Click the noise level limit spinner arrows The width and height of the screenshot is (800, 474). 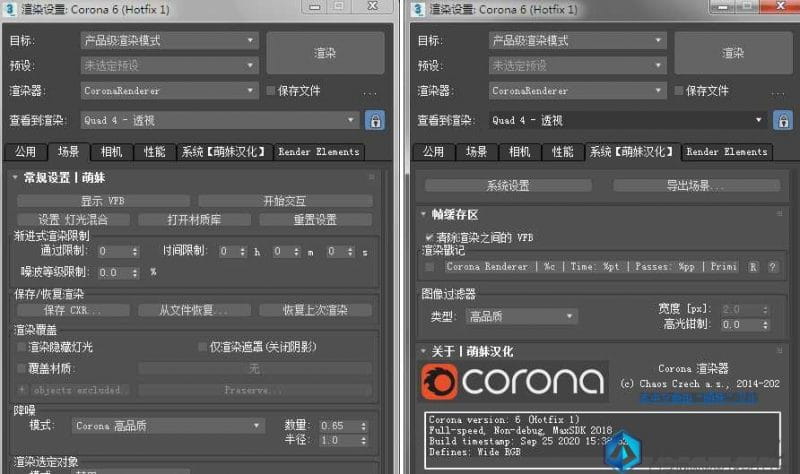coord(135,273)
